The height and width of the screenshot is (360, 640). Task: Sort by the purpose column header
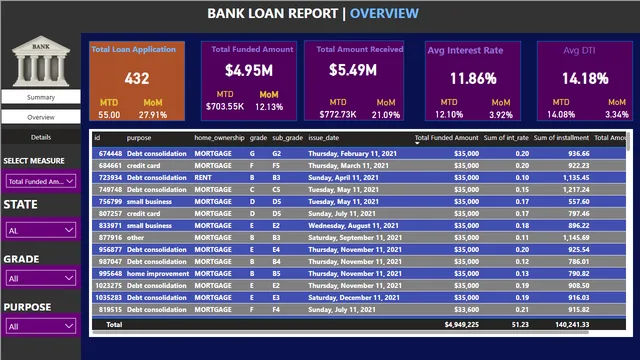click(139, 138)
